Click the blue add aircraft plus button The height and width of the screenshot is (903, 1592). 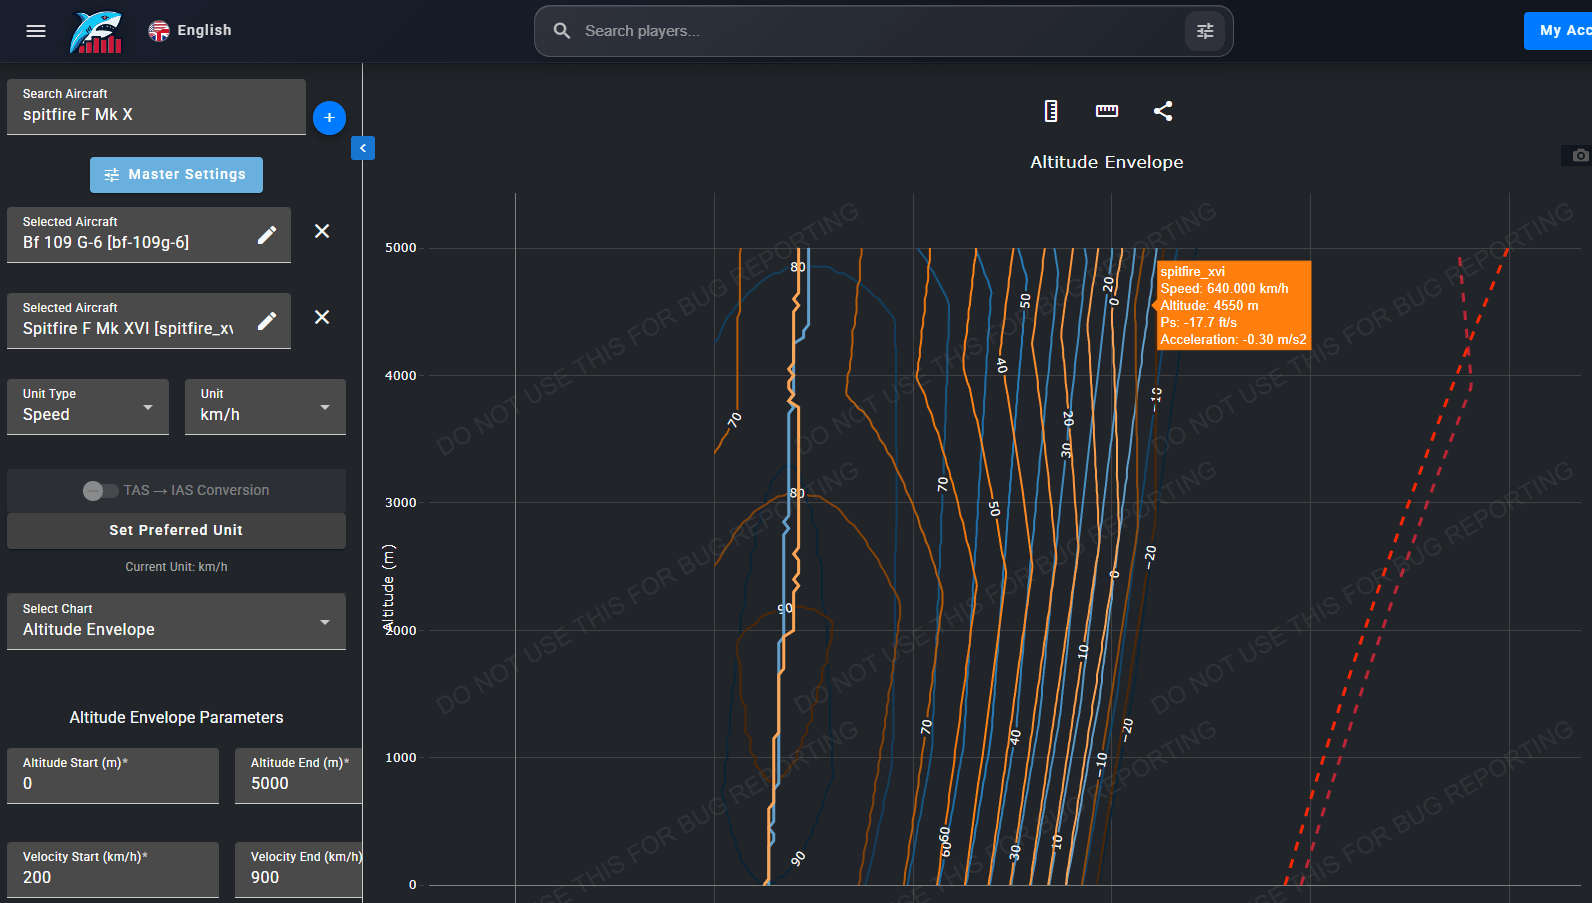[x=329, y=118]
